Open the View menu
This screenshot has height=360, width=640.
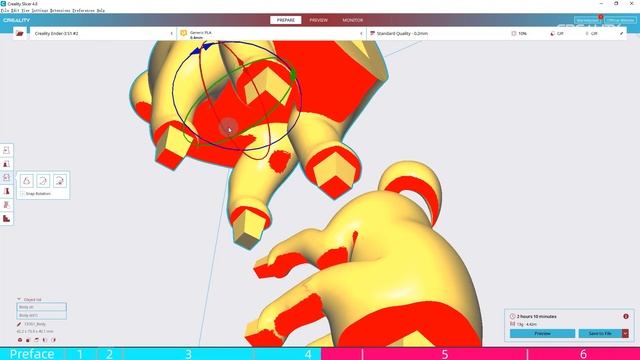[x=25, y=10]
